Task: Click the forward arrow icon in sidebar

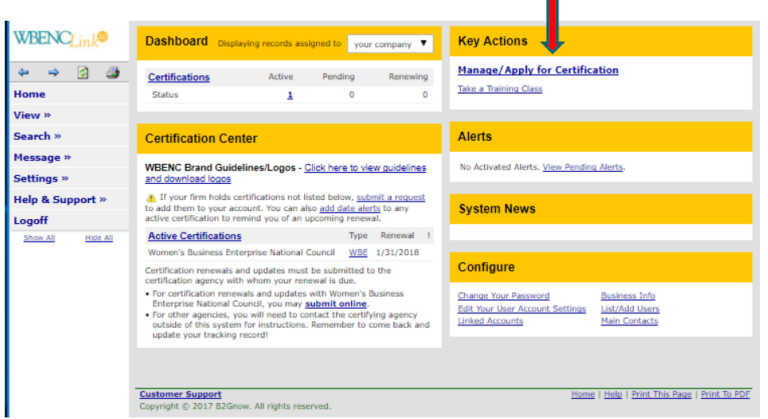Action: pos(54,73)
